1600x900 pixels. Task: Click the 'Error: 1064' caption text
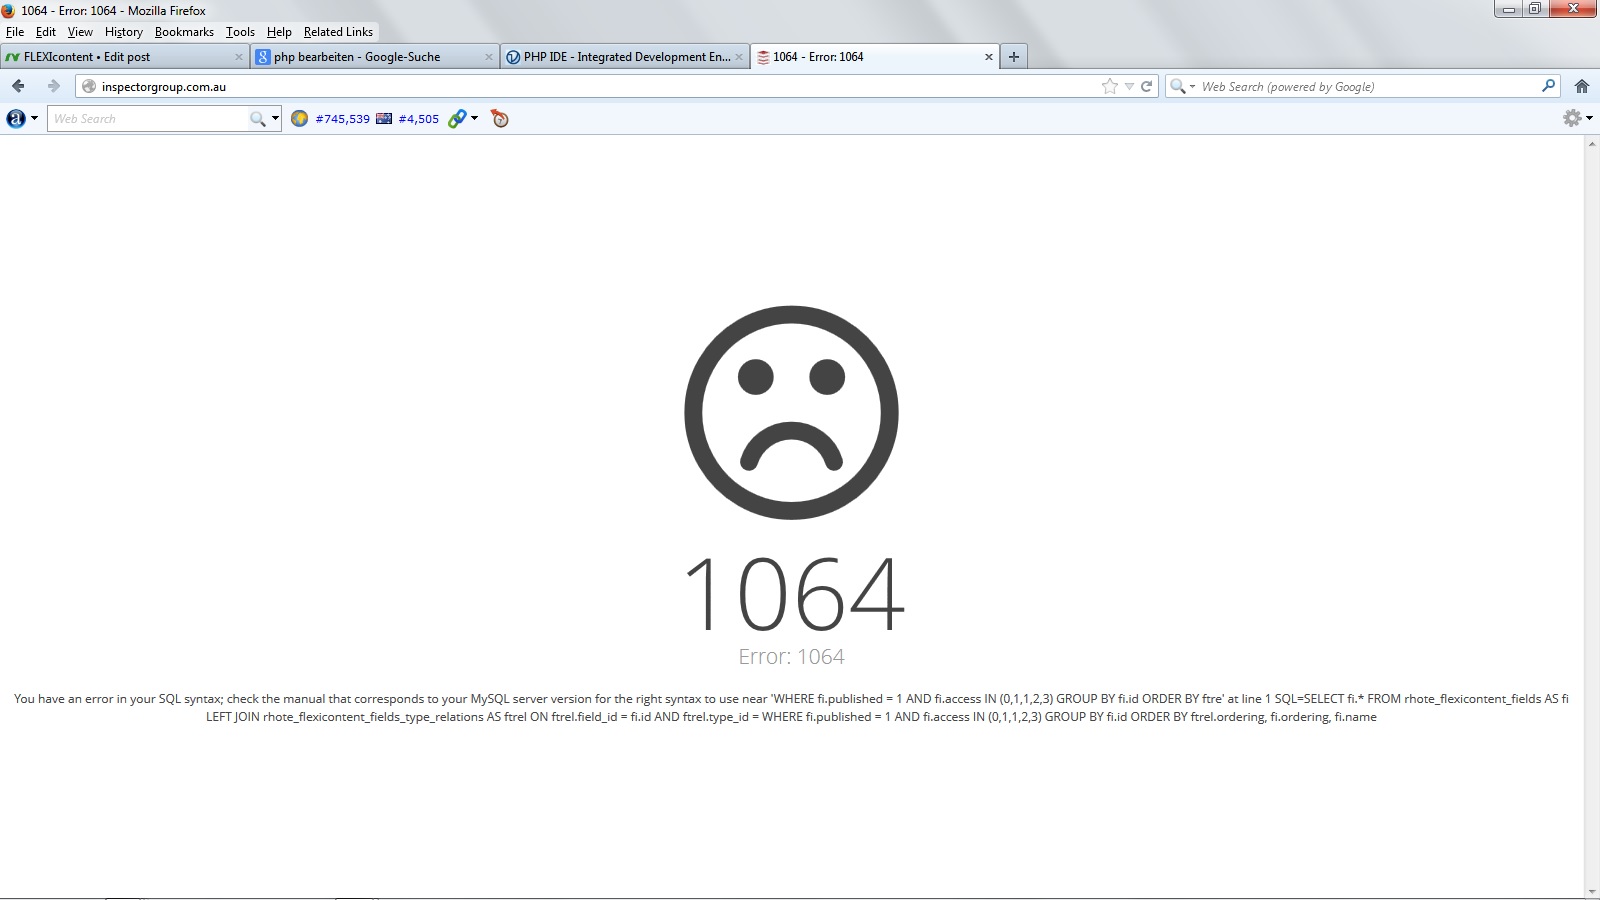click(791, 657)
